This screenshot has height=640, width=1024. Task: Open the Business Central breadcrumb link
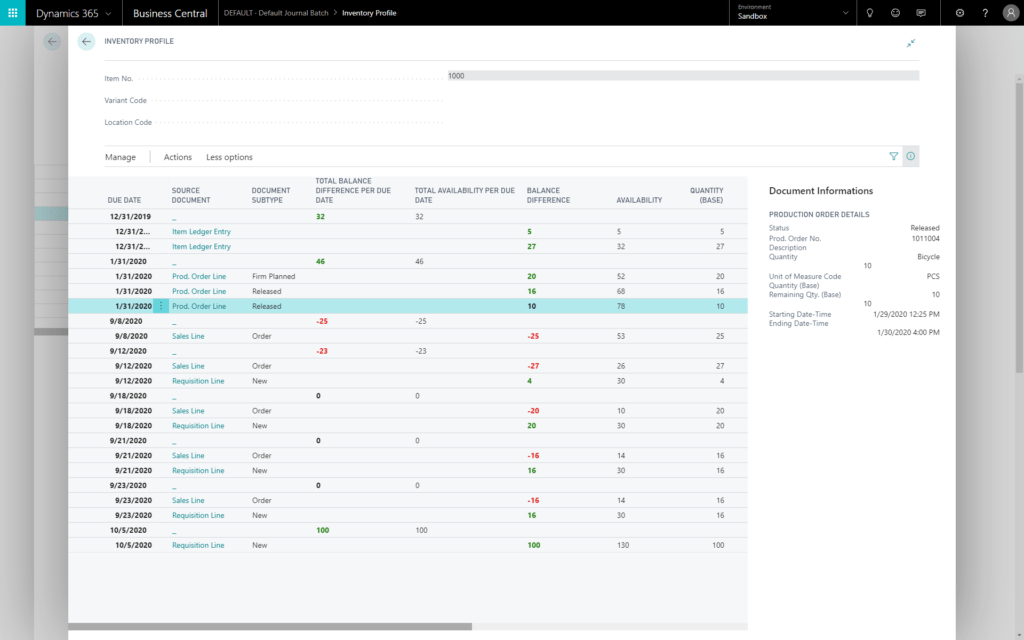point(169,12)
